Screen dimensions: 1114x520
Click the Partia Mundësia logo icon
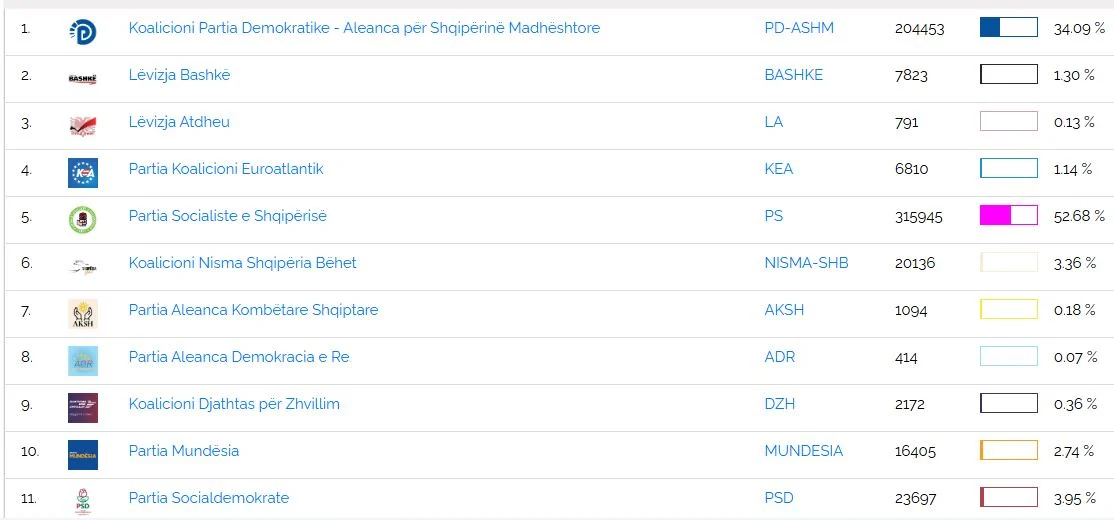tap(82, 455)
